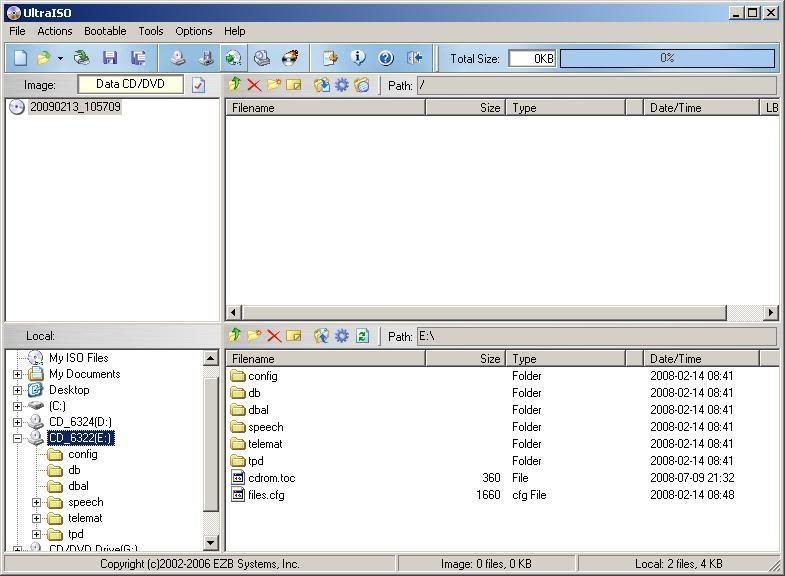Screen dimensions: 785x576
Task: Create a new image with the New icon
Action: tap(21, 58)
